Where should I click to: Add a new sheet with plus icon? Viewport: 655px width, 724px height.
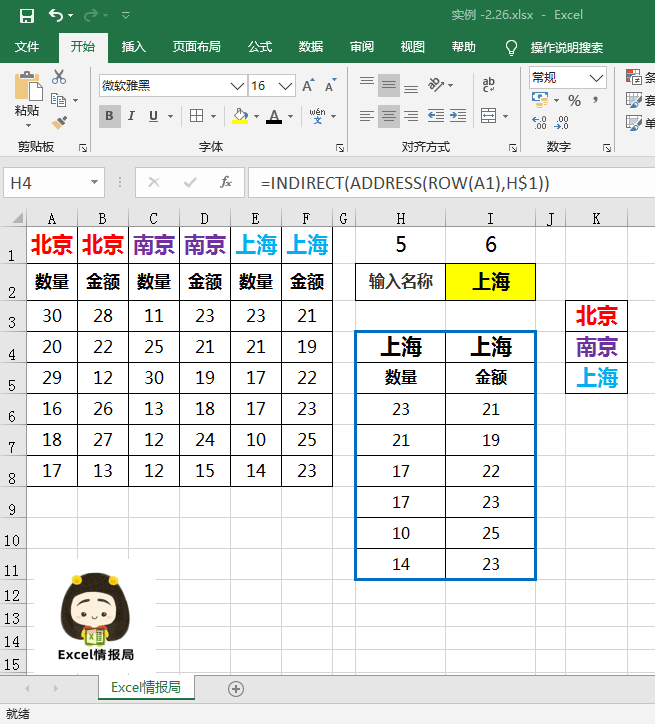point(236,688)
